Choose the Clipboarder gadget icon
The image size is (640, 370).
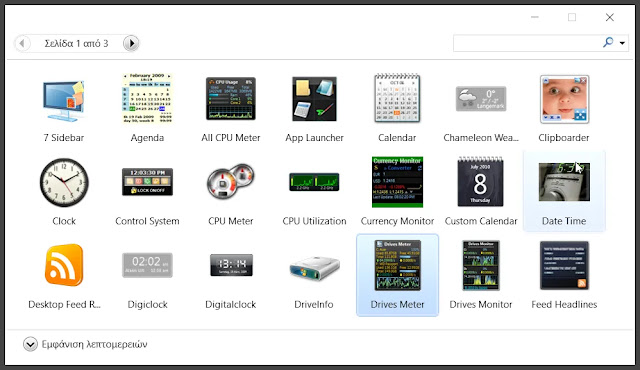[564, 99]
